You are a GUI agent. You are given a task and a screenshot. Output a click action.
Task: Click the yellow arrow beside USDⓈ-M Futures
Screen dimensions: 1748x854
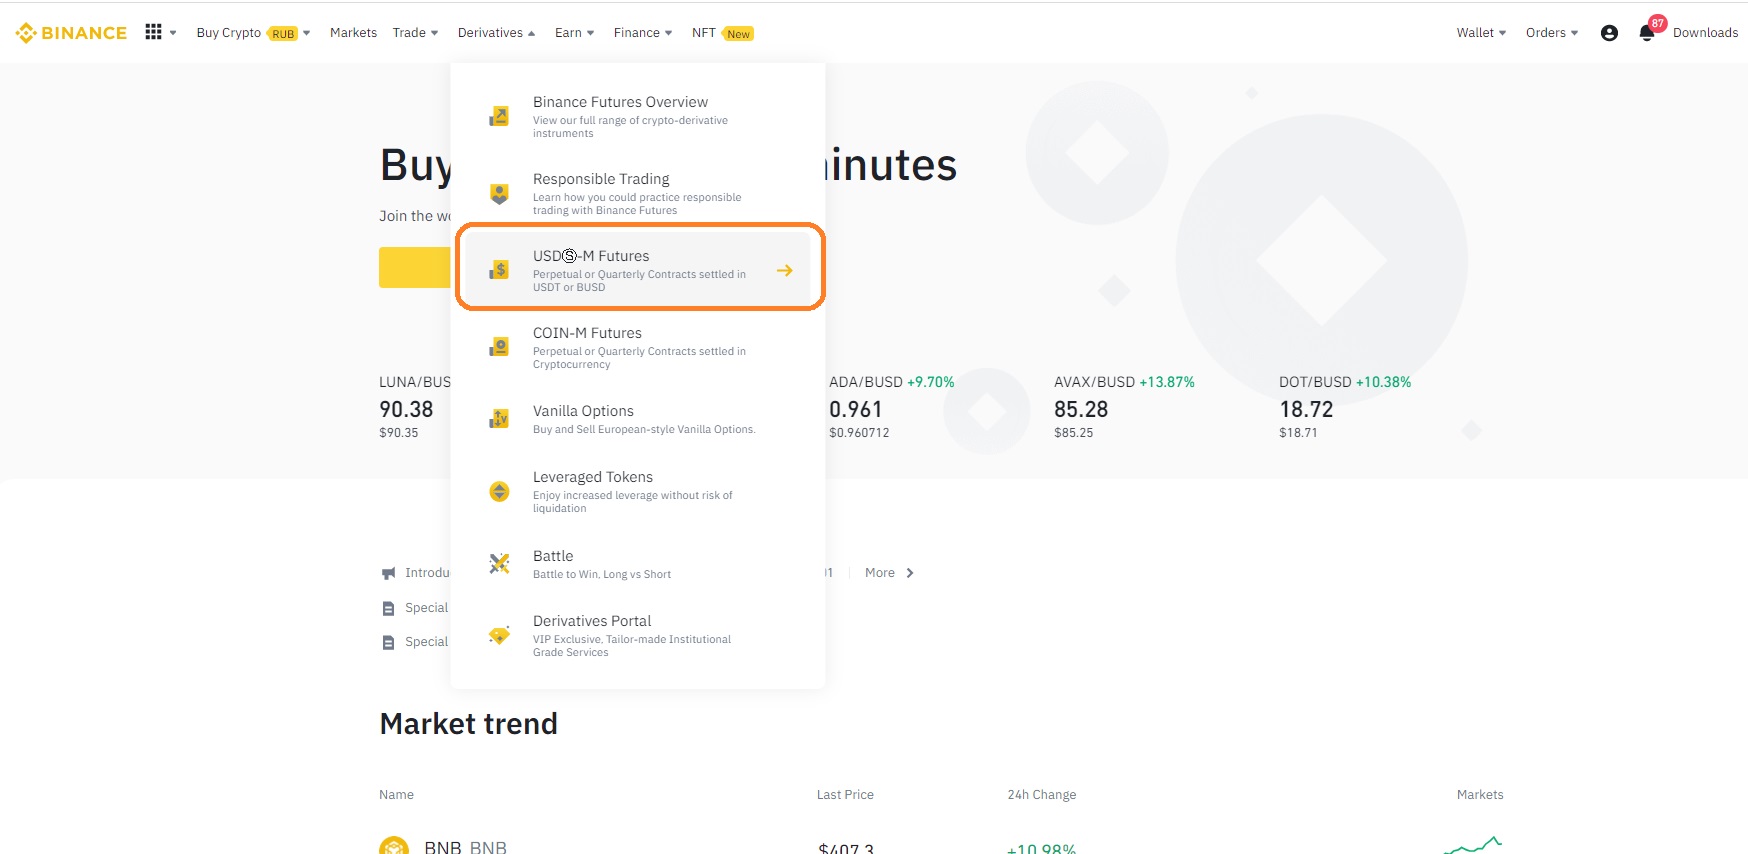click(785, 270)
